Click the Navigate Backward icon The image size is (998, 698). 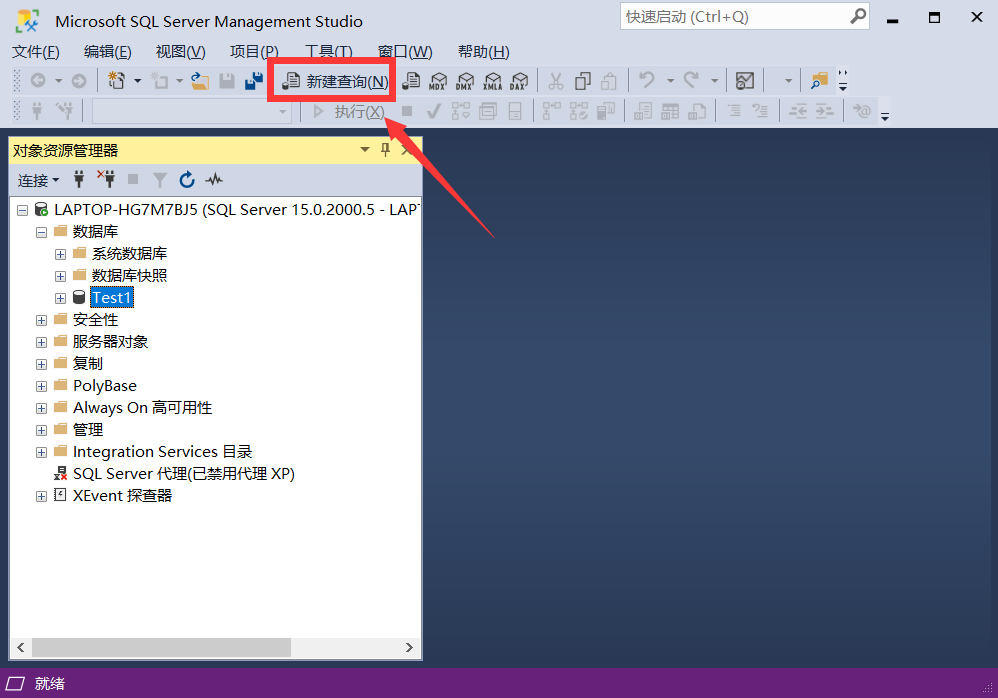click(38, 81)
